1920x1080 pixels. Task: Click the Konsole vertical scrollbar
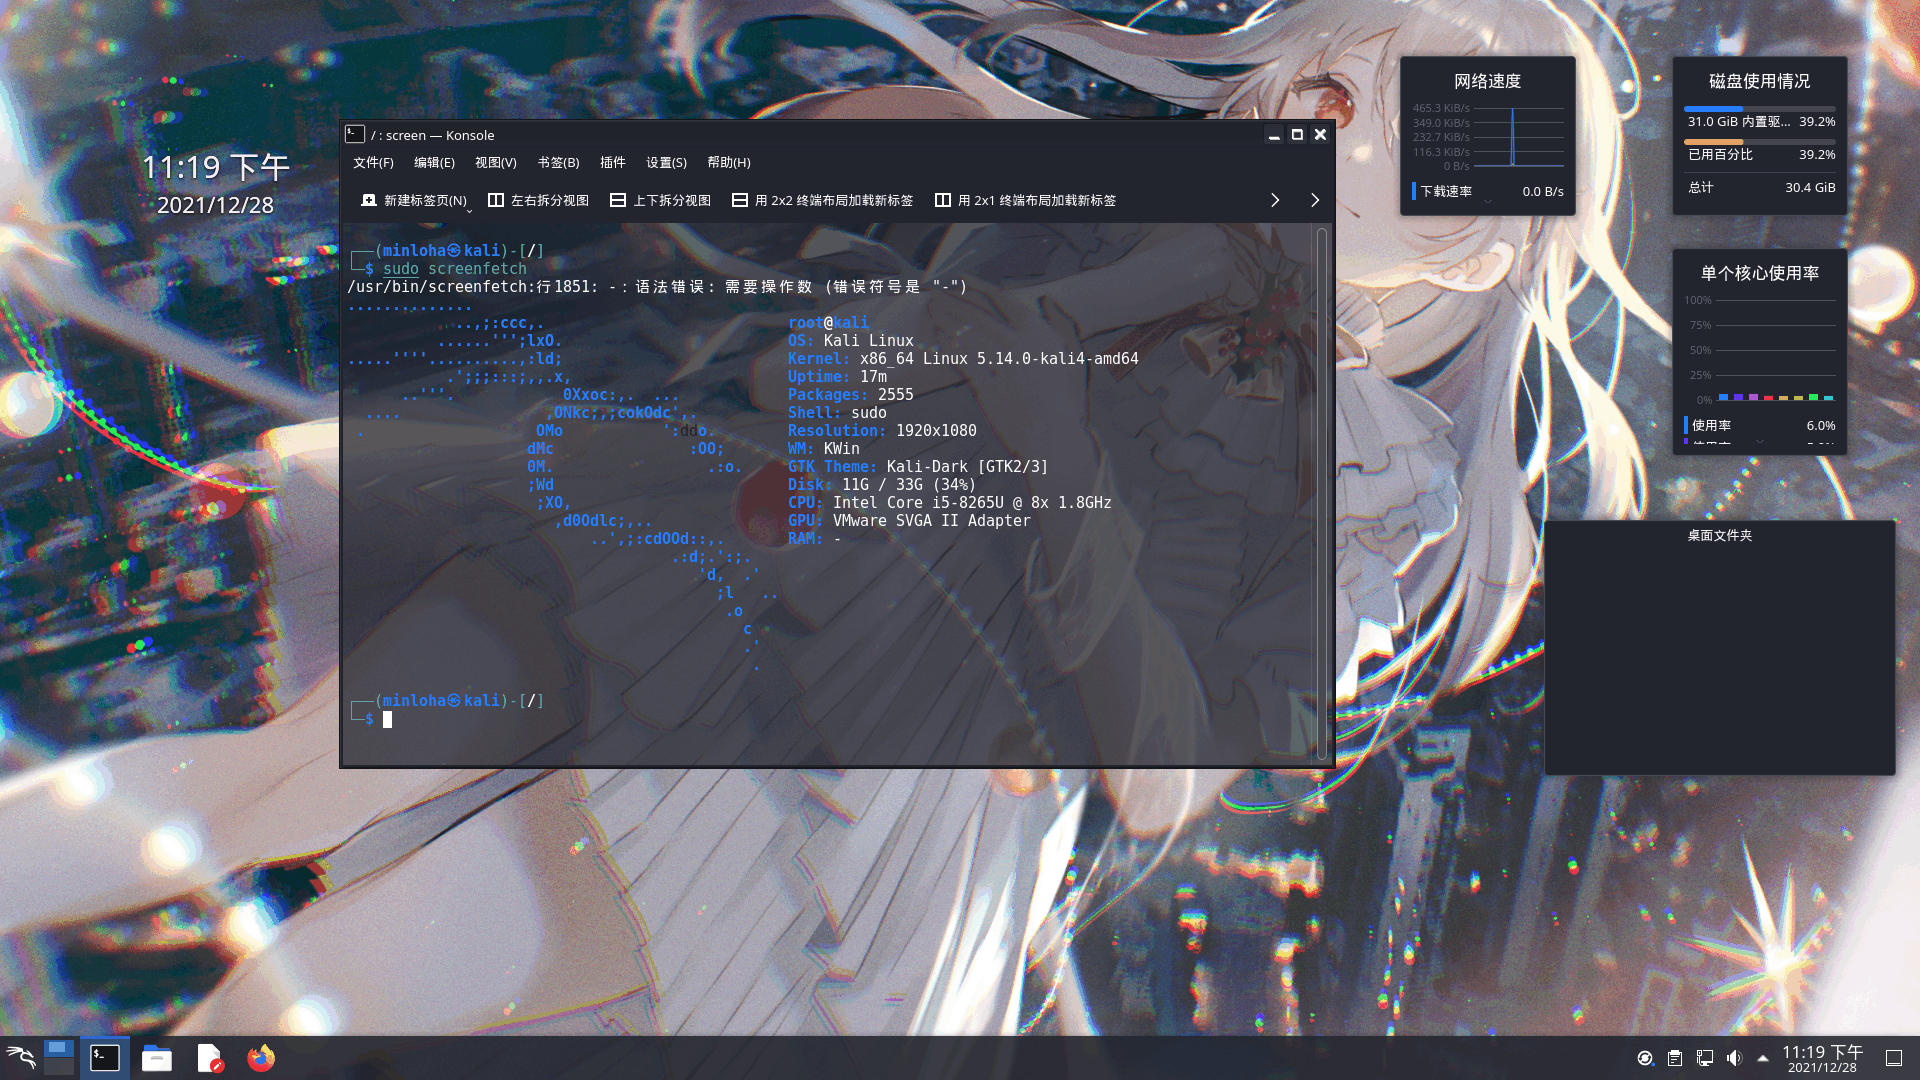(1322, 493)
